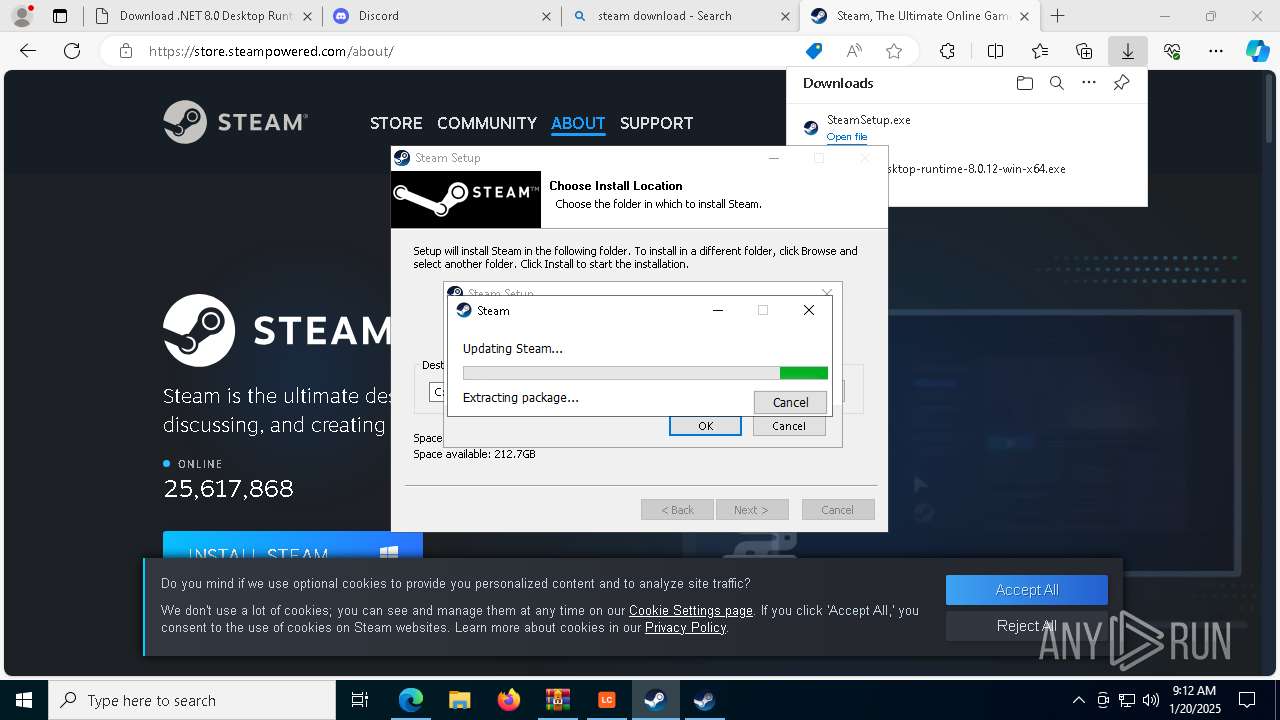Viewport: 1280px width, 720px height.
Task: Click the taskbar clock showing 9:12 AM
Action: [1194, 700]
